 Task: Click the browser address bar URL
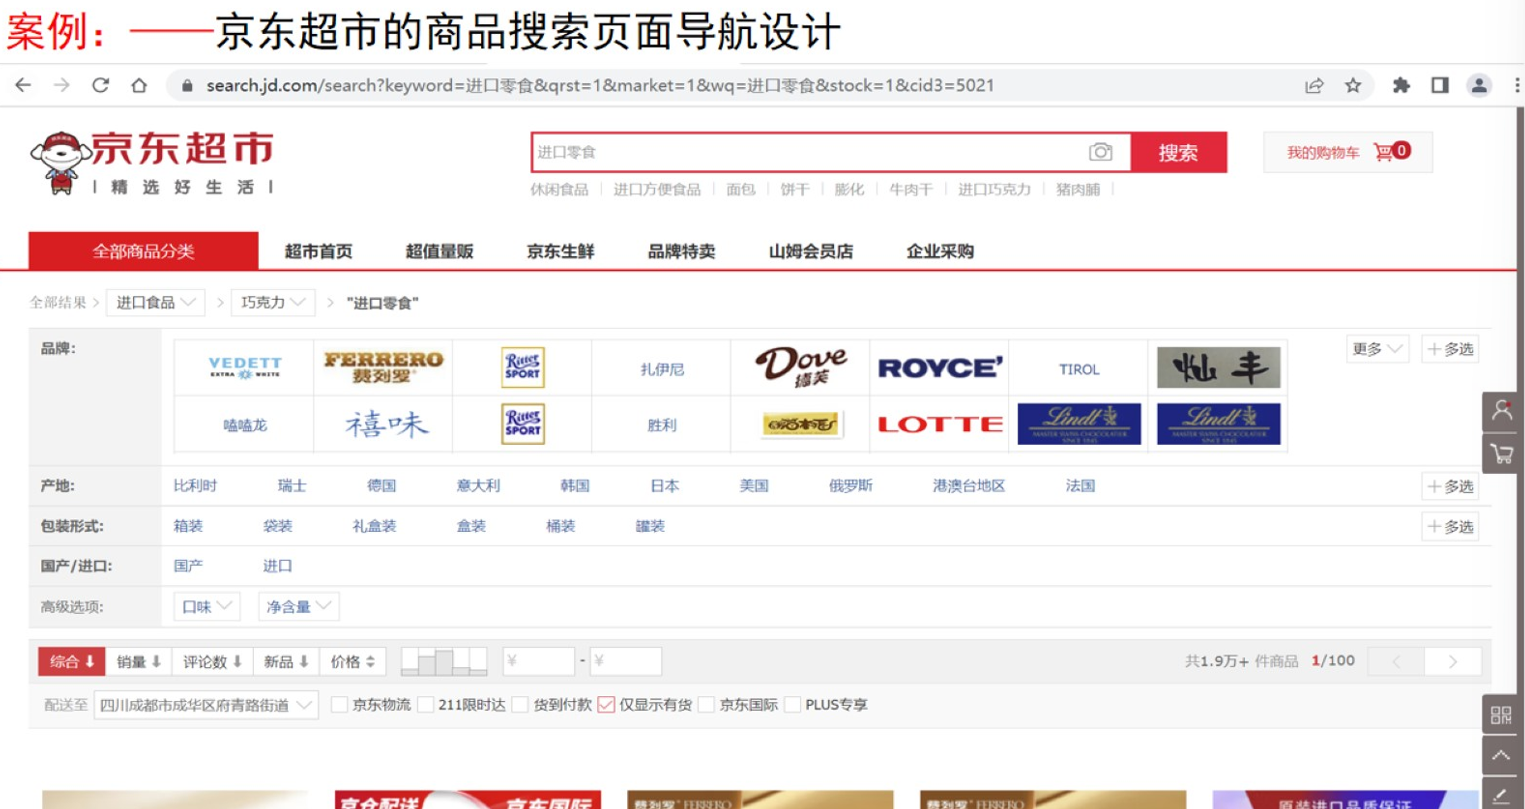(600, 86)
